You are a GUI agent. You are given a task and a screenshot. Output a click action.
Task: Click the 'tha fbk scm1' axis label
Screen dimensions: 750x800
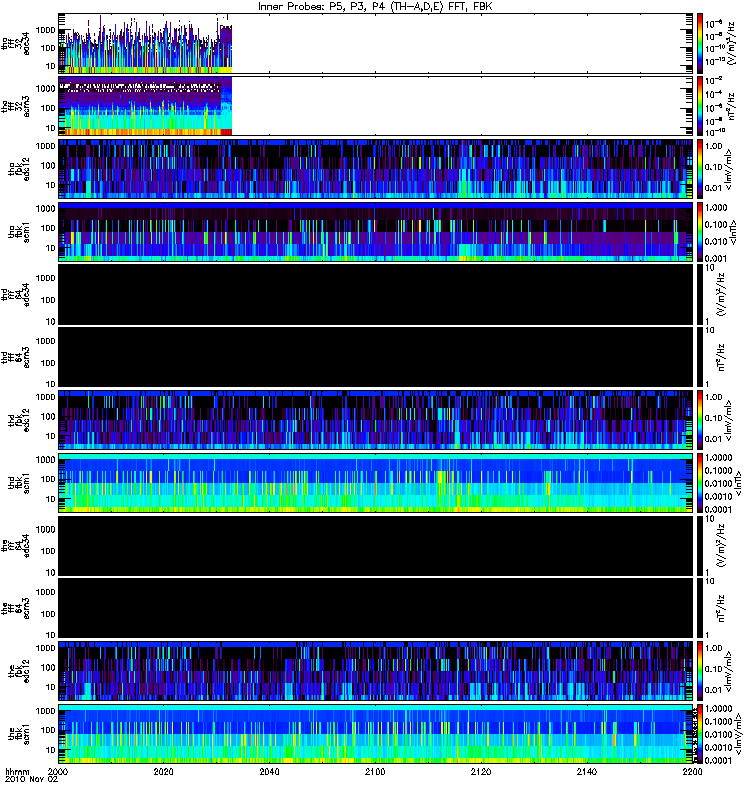[x=19, y=232]
